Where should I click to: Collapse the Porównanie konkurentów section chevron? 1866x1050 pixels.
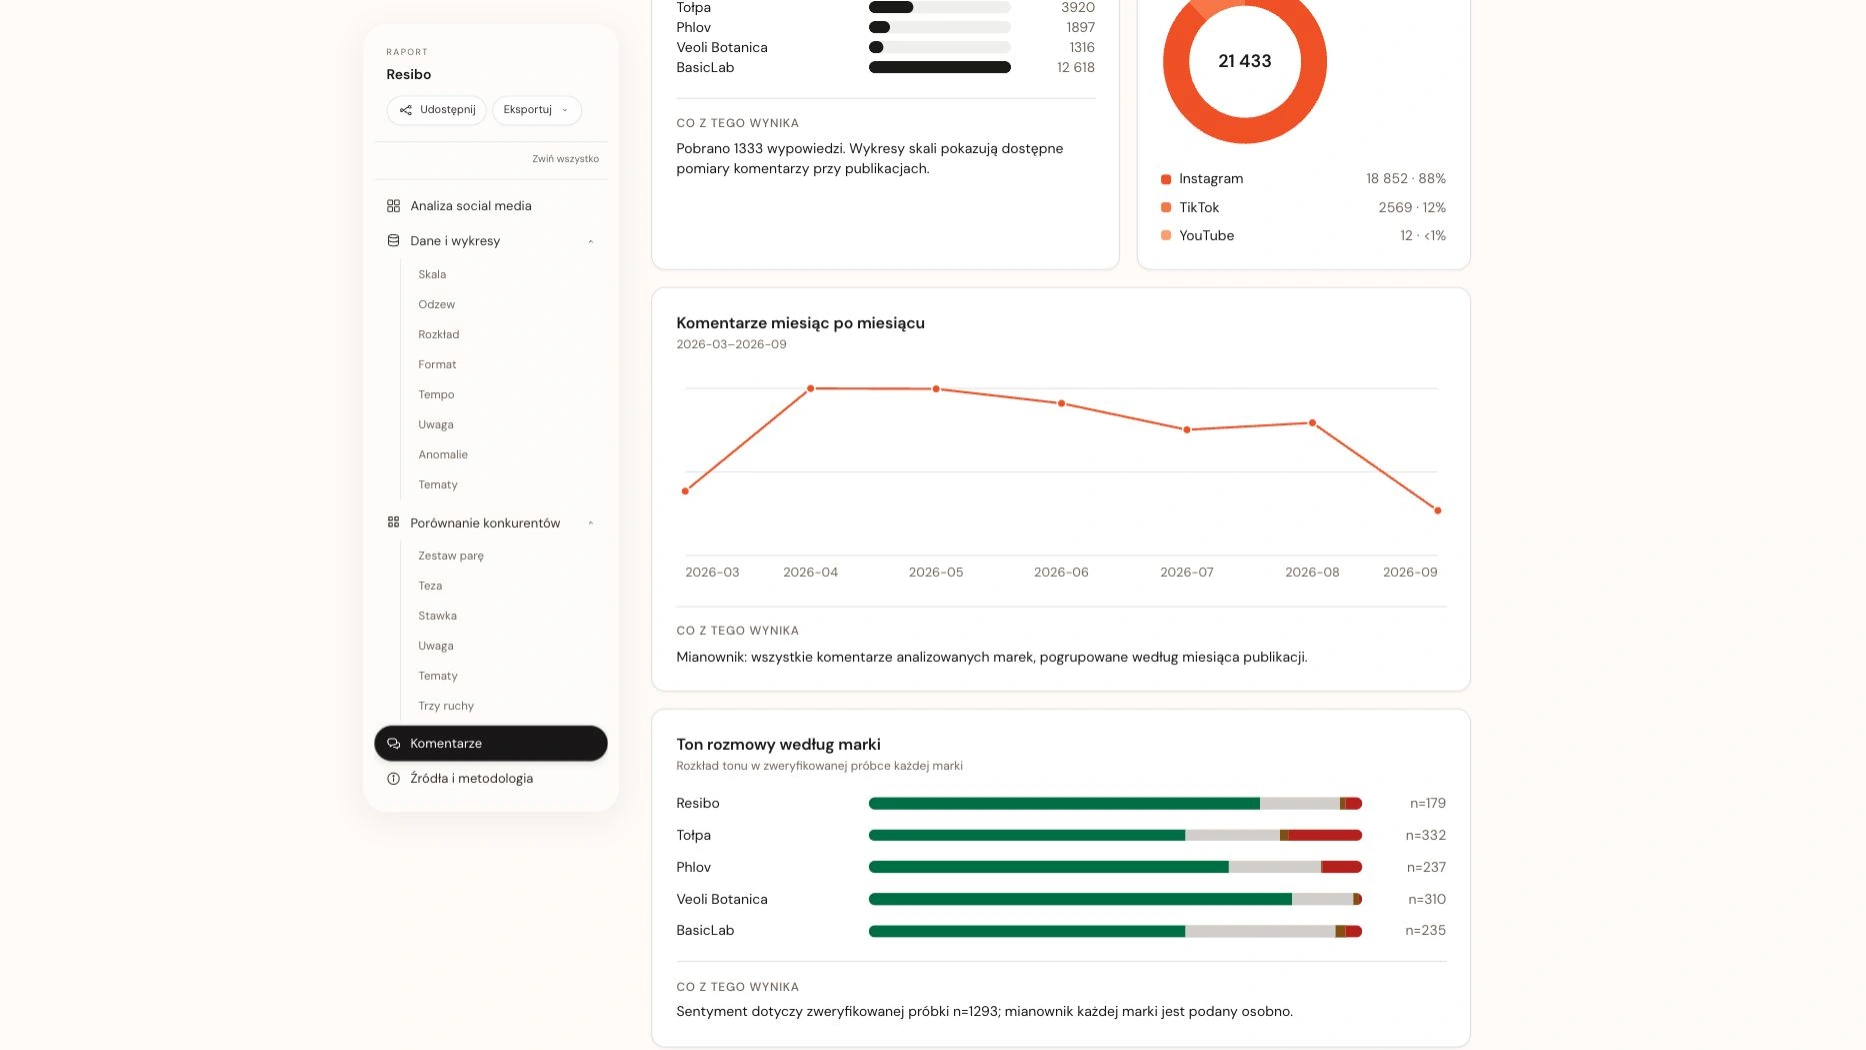point(591,523)
